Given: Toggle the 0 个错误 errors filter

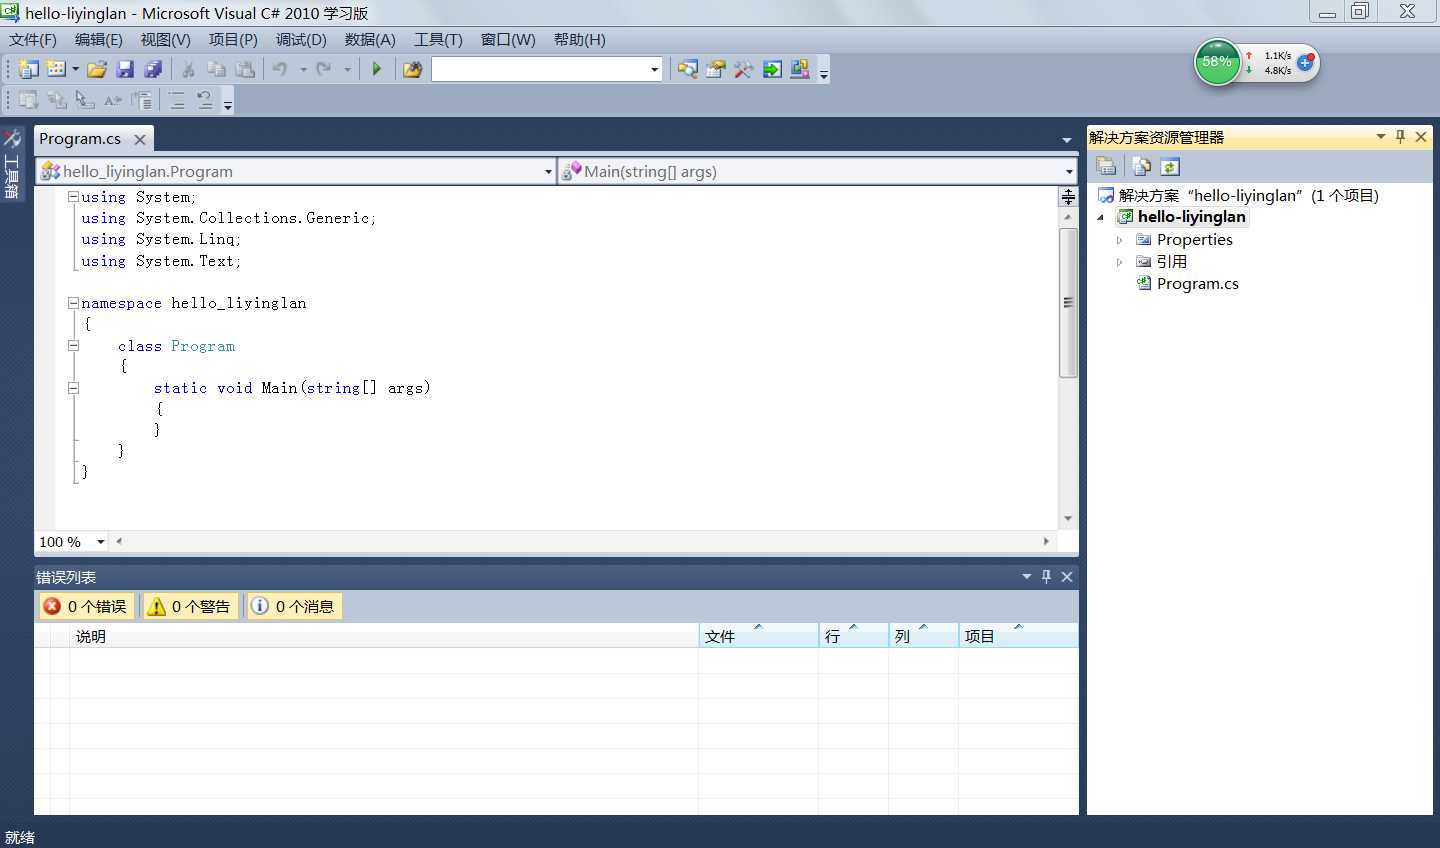Looking at the screenshot, I should tap(85, 606).
